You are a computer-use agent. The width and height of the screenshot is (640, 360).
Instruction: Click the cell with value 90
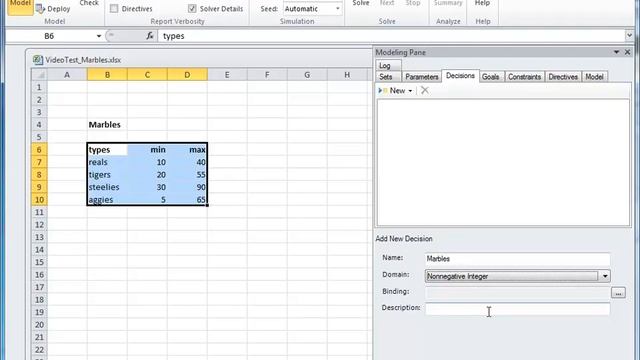click(x=187, y=187)
